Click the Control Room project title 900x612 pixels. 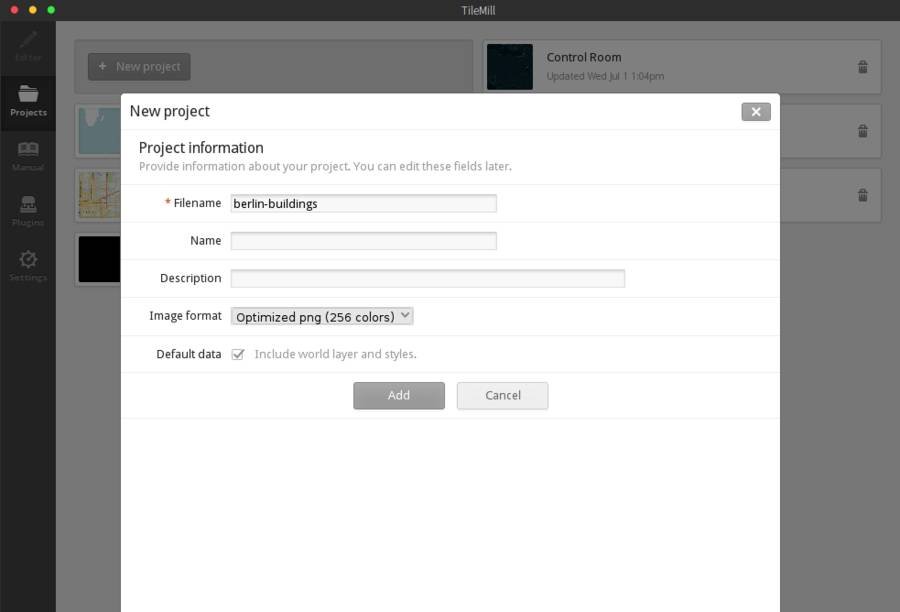pyautogui.click(x=583, y=58)
